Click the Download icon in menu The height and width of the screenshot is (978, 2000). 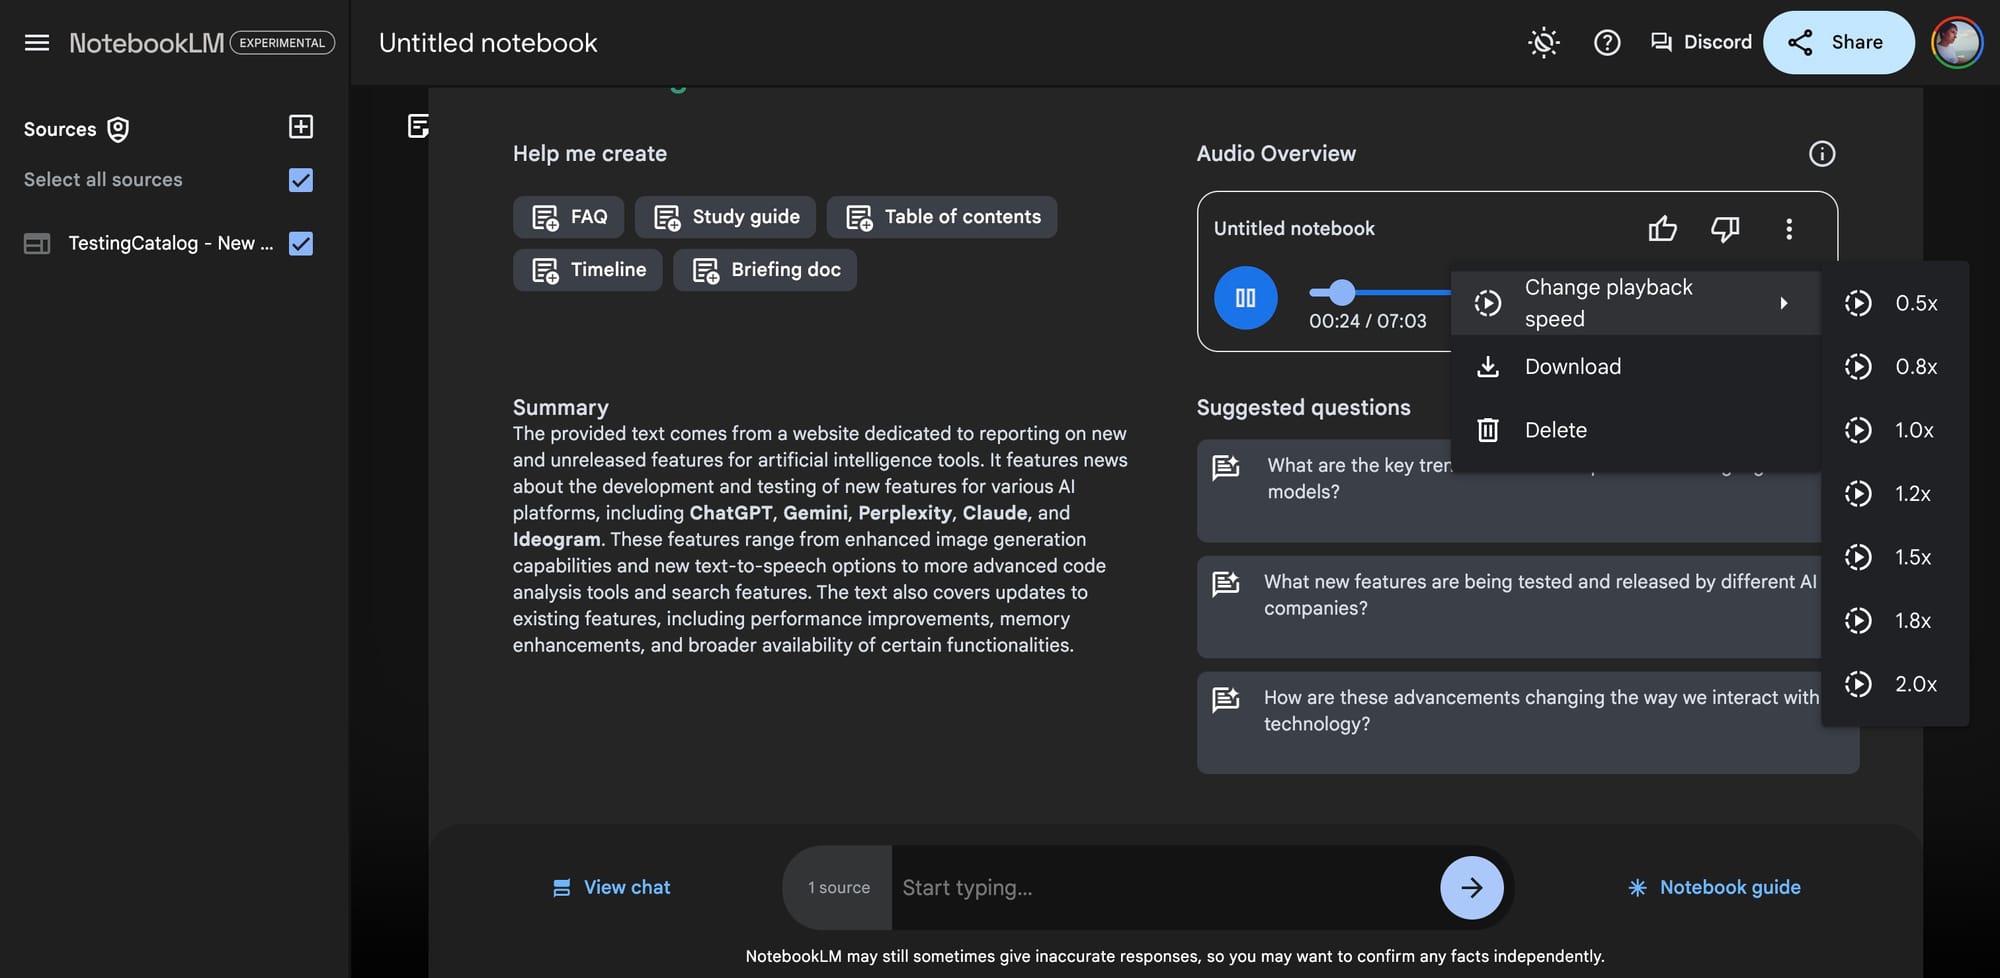coord(1488,367)
